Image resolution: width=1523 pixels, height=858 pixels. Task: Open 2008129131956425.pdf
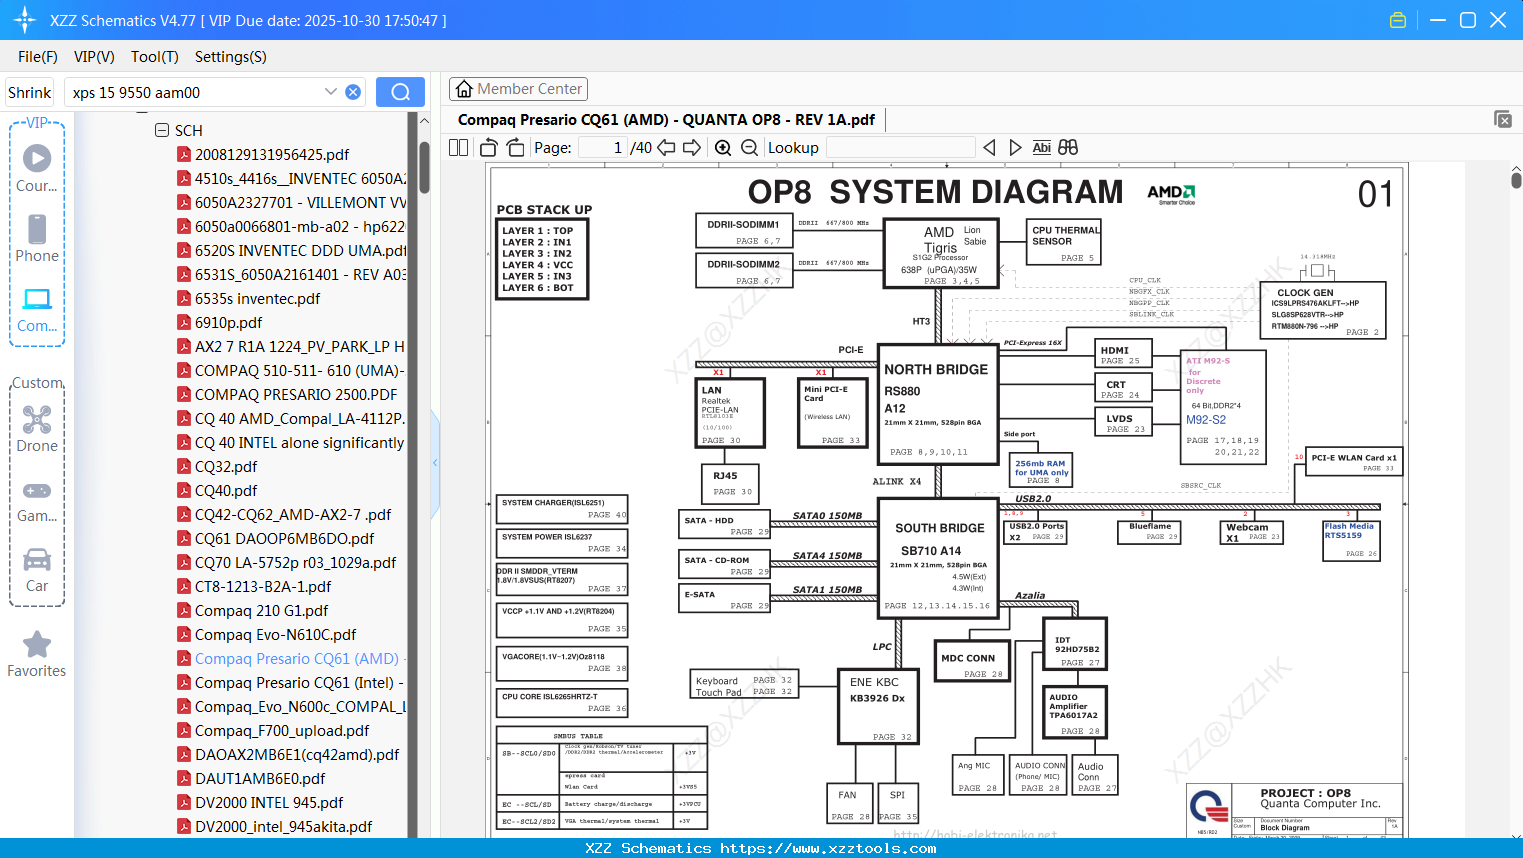272,155
